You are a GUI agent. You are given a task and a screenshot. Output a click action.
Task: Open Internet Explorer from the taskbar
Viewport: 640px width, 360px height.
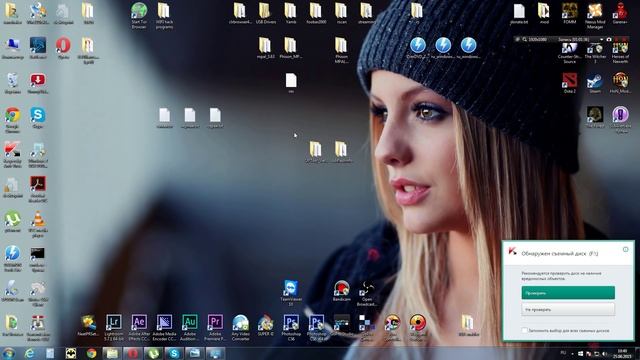tap(29, 353)
